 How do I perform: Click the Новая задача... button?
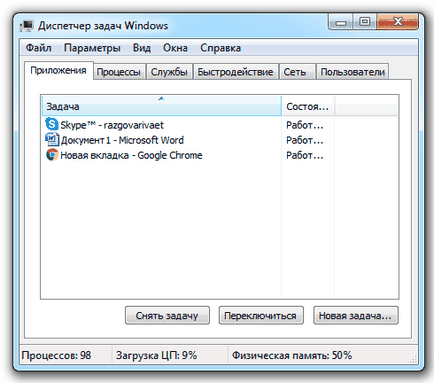(356, 315)
